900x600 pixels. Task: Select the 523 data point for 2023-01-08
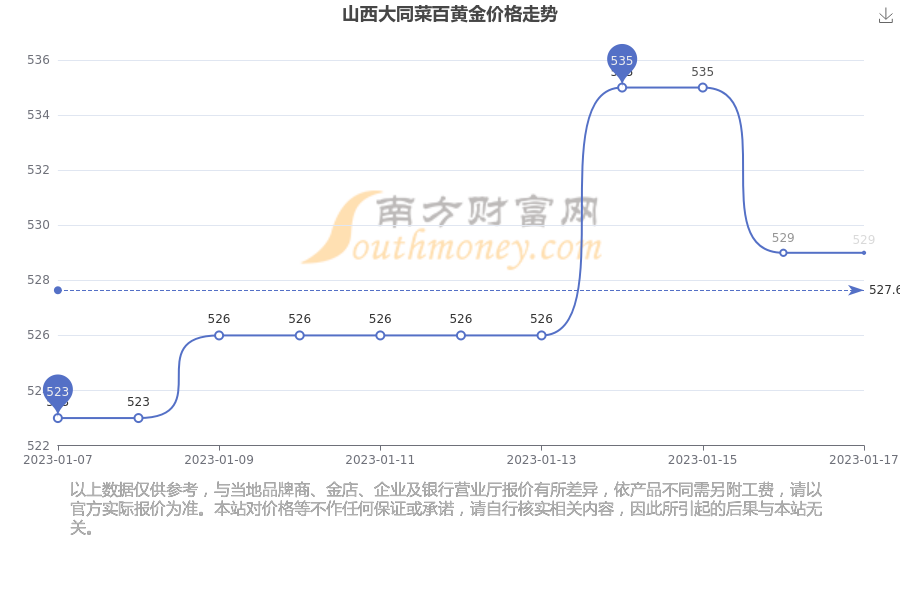138,418
